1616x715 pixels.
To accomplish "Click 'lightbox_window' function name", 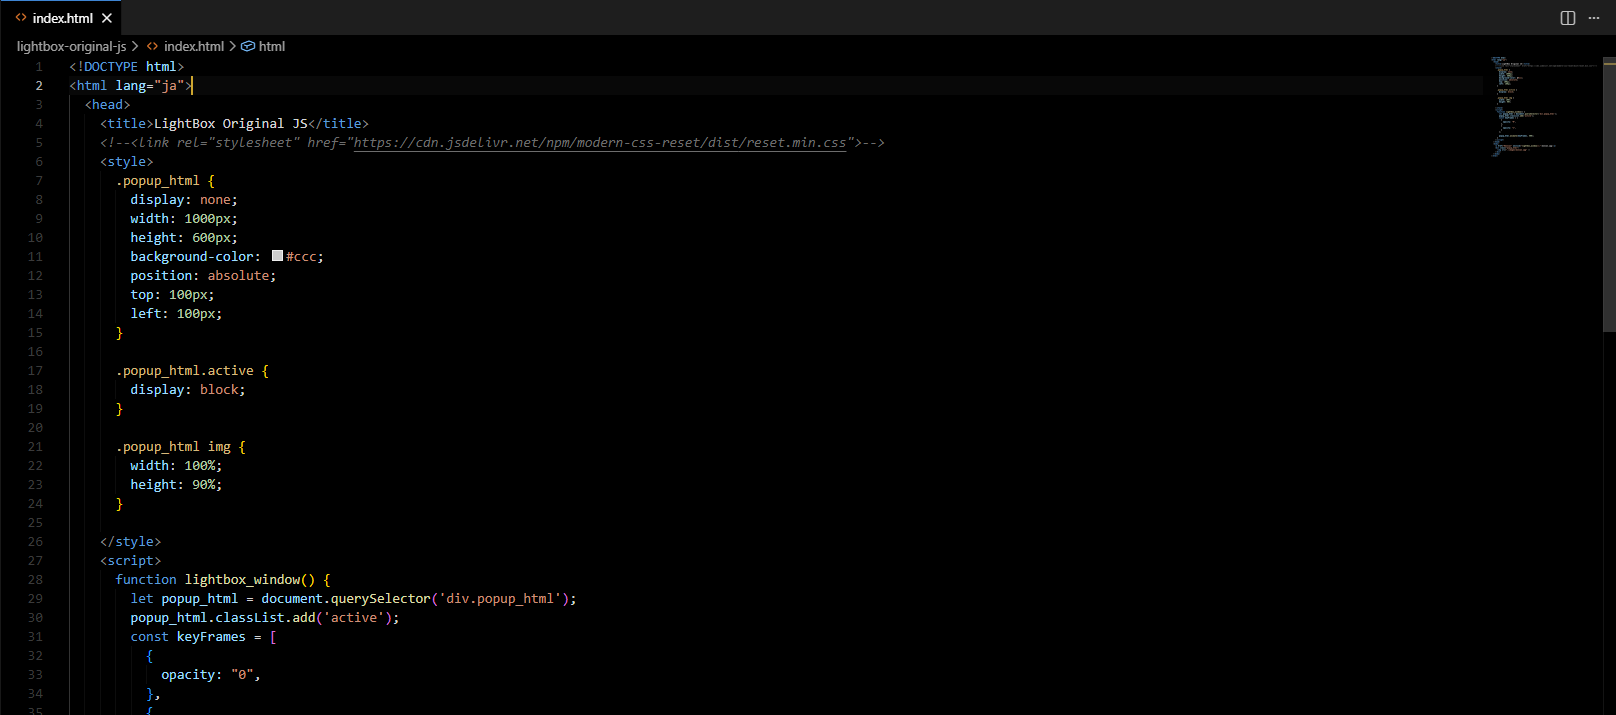I will [243, 580].
